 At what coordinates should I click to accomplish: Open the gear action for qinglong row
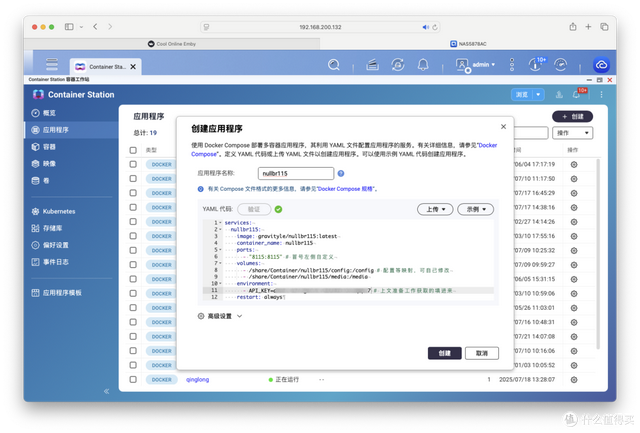(x=574, y=380)
